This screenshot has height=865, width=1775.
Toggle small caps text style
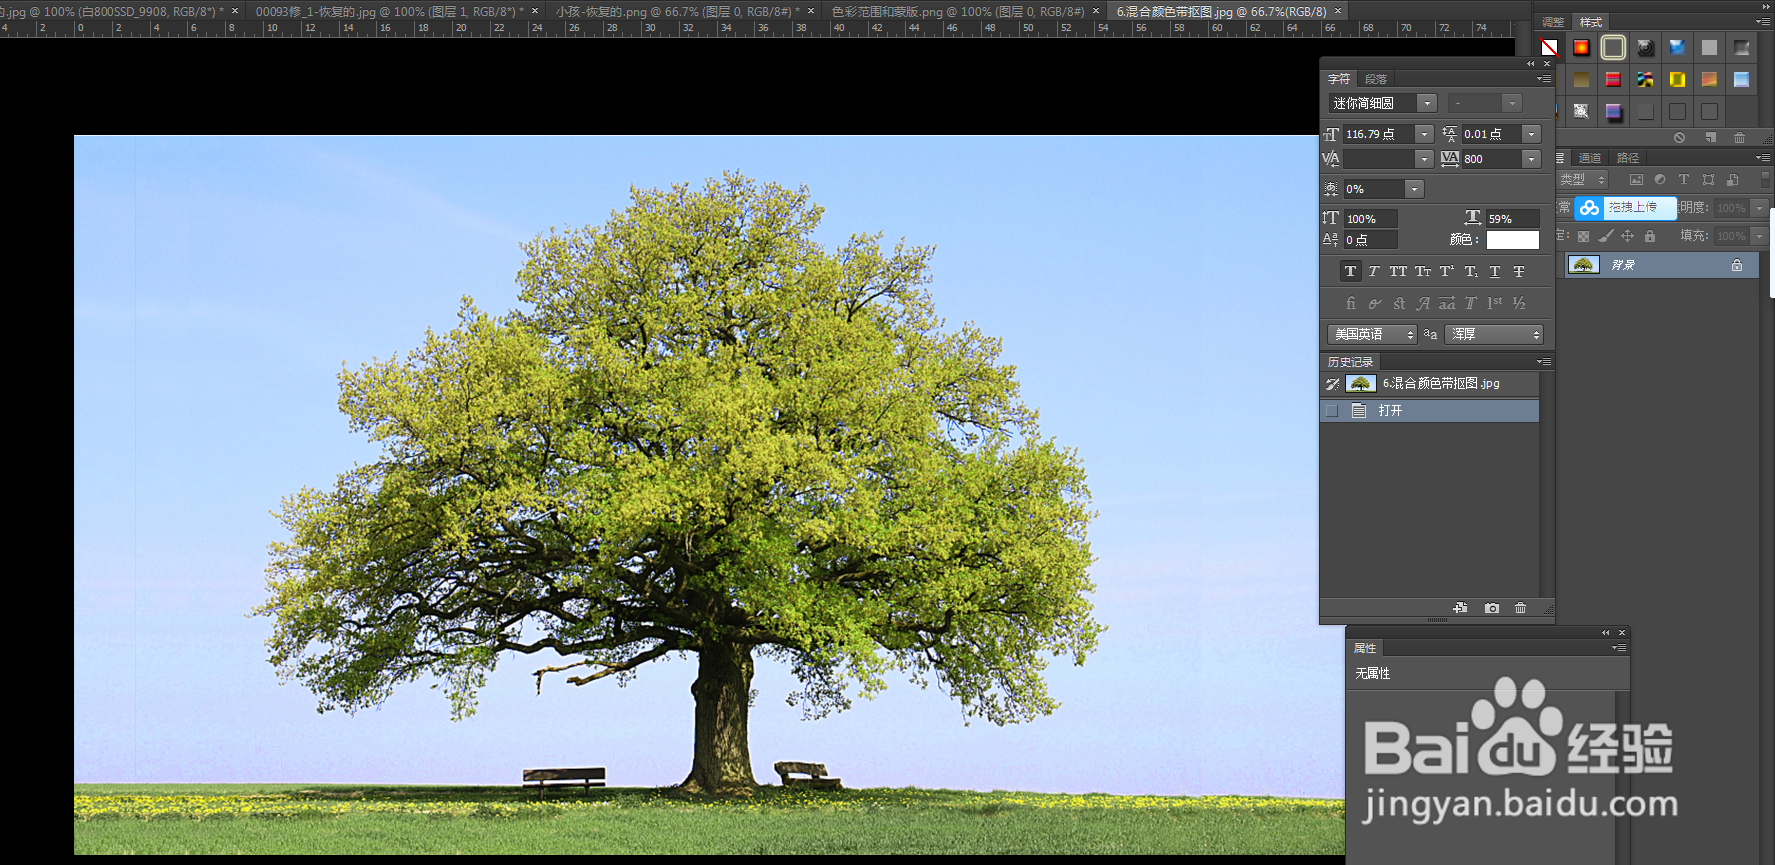point(1422,271)
